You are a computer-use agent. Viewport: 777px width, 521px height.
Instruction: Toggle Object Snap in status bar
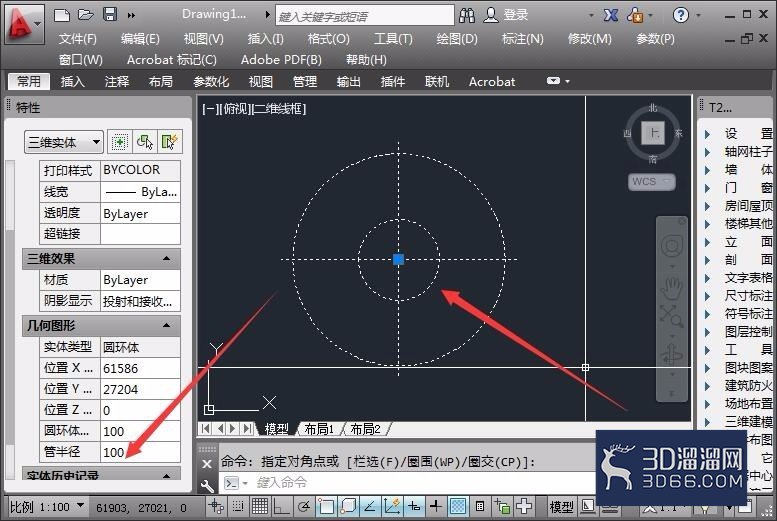coord(326,506)
